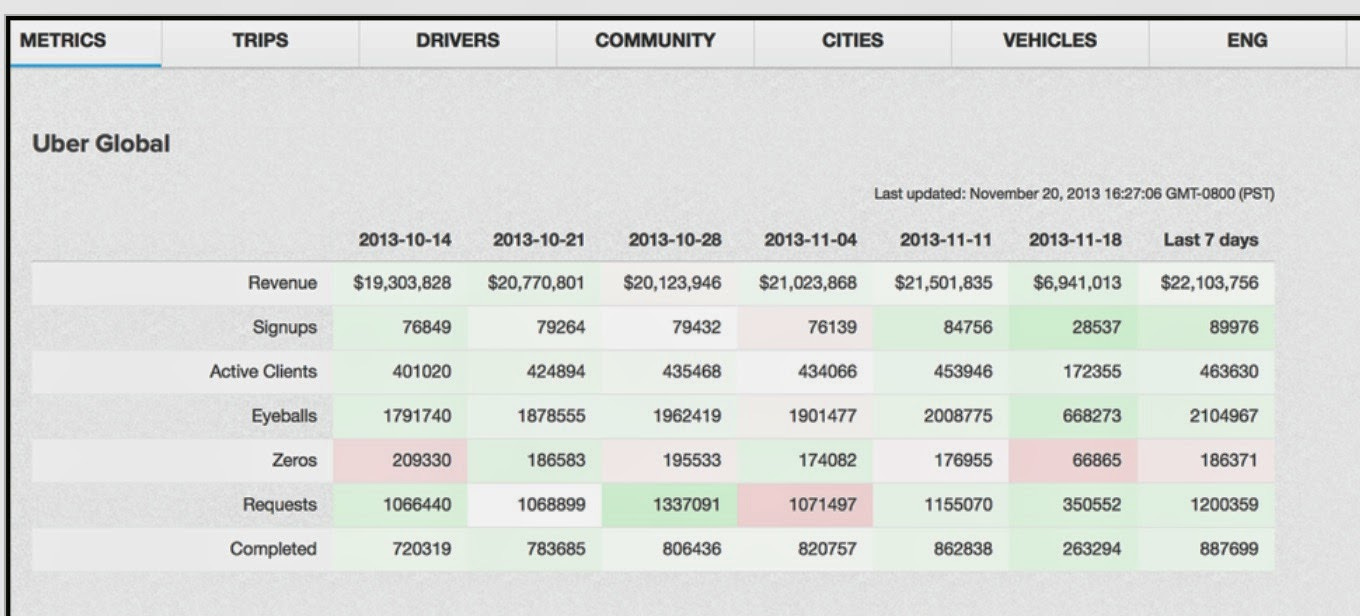Click the 2013-11-11 column header

pos(946,240)
